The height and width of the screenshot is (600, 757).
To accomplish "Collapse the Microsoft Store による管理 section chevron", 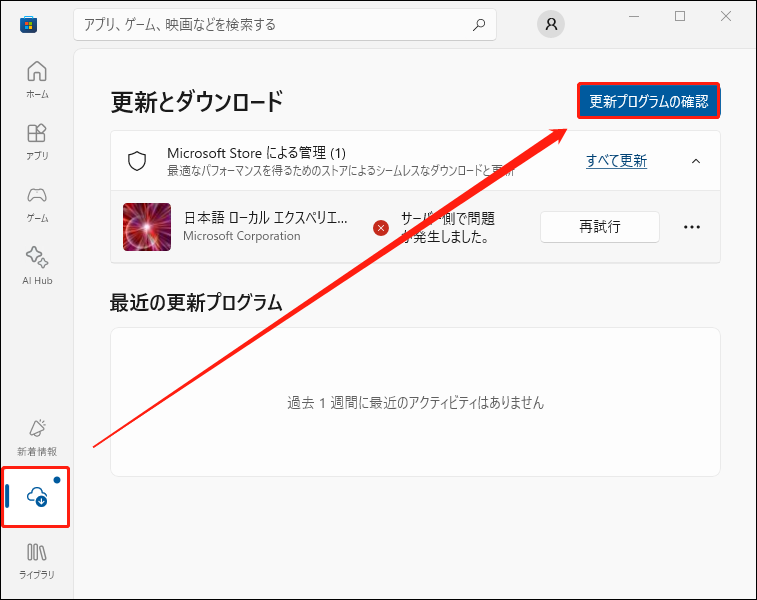I will pos(696,161).
